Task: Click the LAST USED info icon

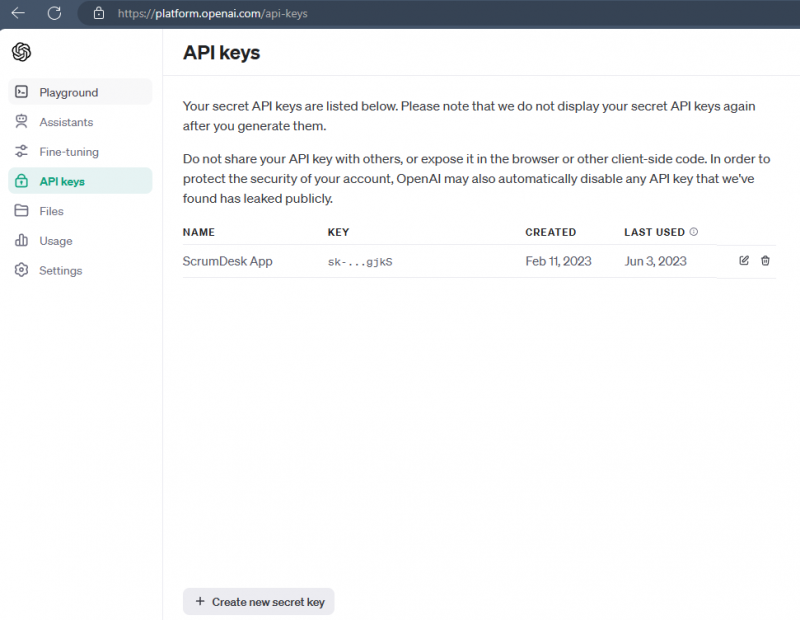Action: pos(694,231)
